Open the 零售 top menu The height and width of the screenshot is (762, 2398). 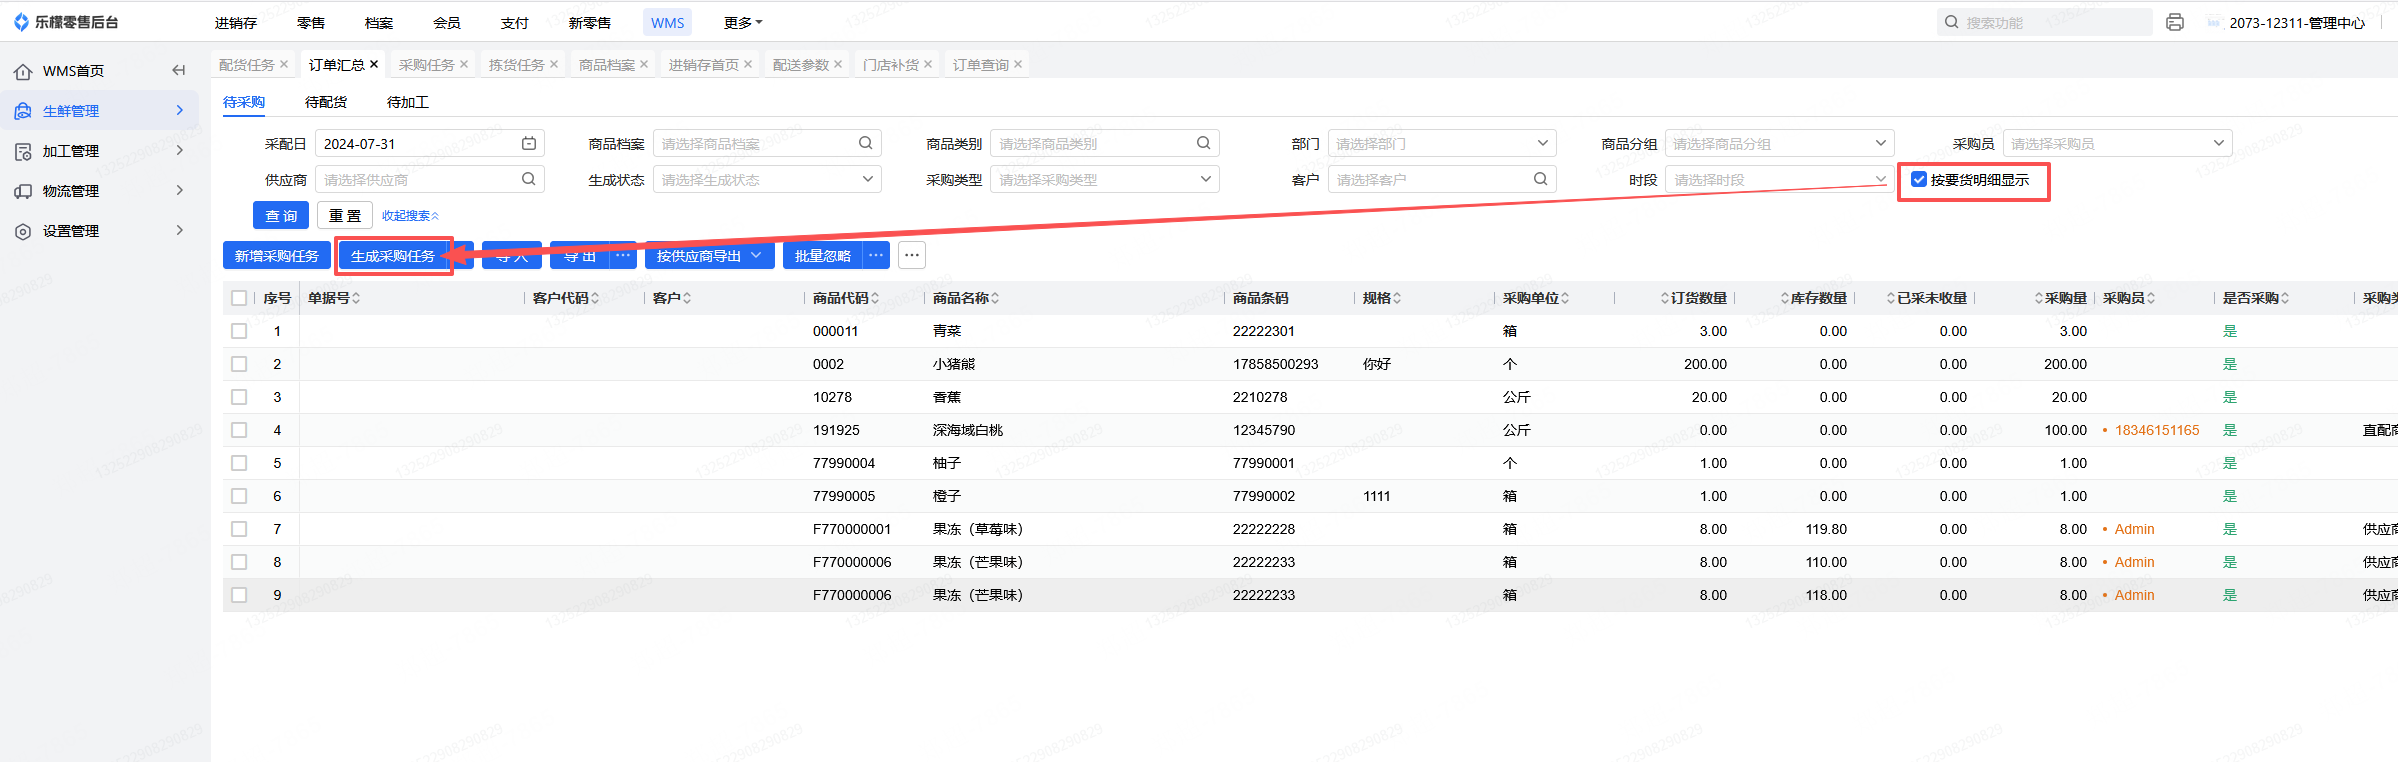click(311, 22)
